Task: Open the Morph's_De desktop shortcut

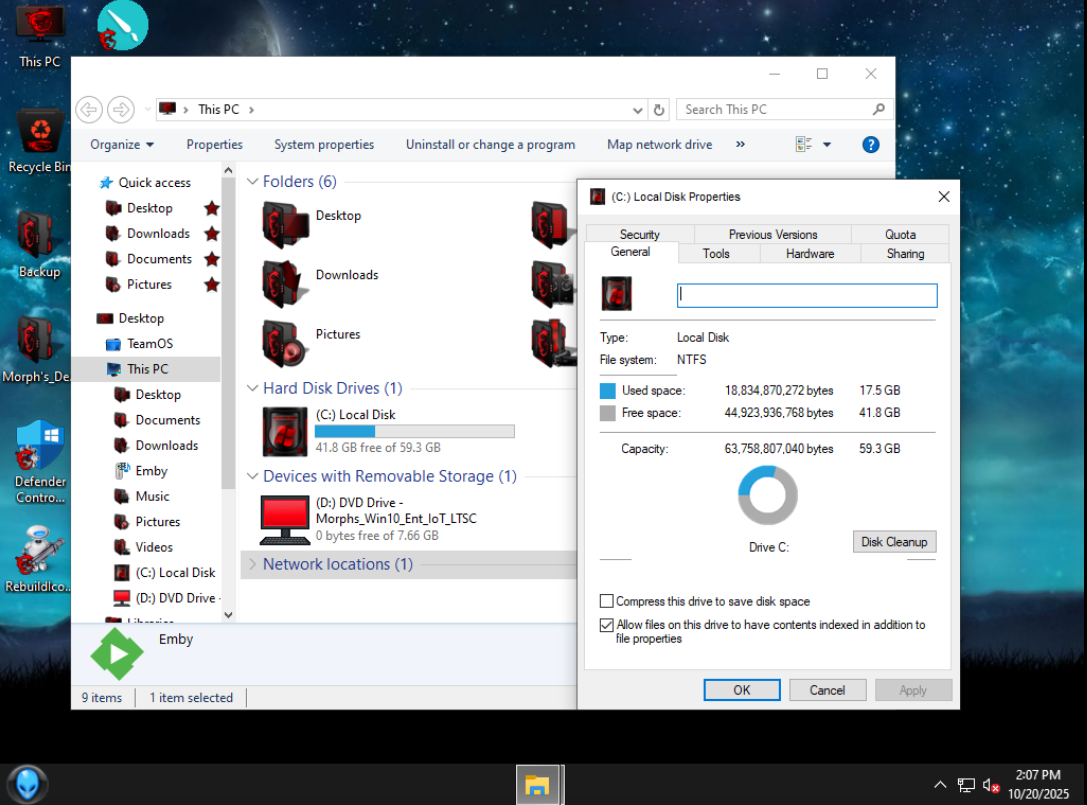Action: coord(36,349)
